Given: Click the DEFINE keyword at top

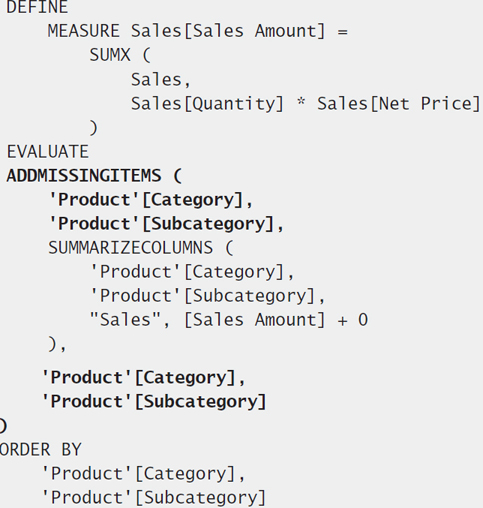Looking at the screenshot, I should pyautogui.click(x=37, y=7).
